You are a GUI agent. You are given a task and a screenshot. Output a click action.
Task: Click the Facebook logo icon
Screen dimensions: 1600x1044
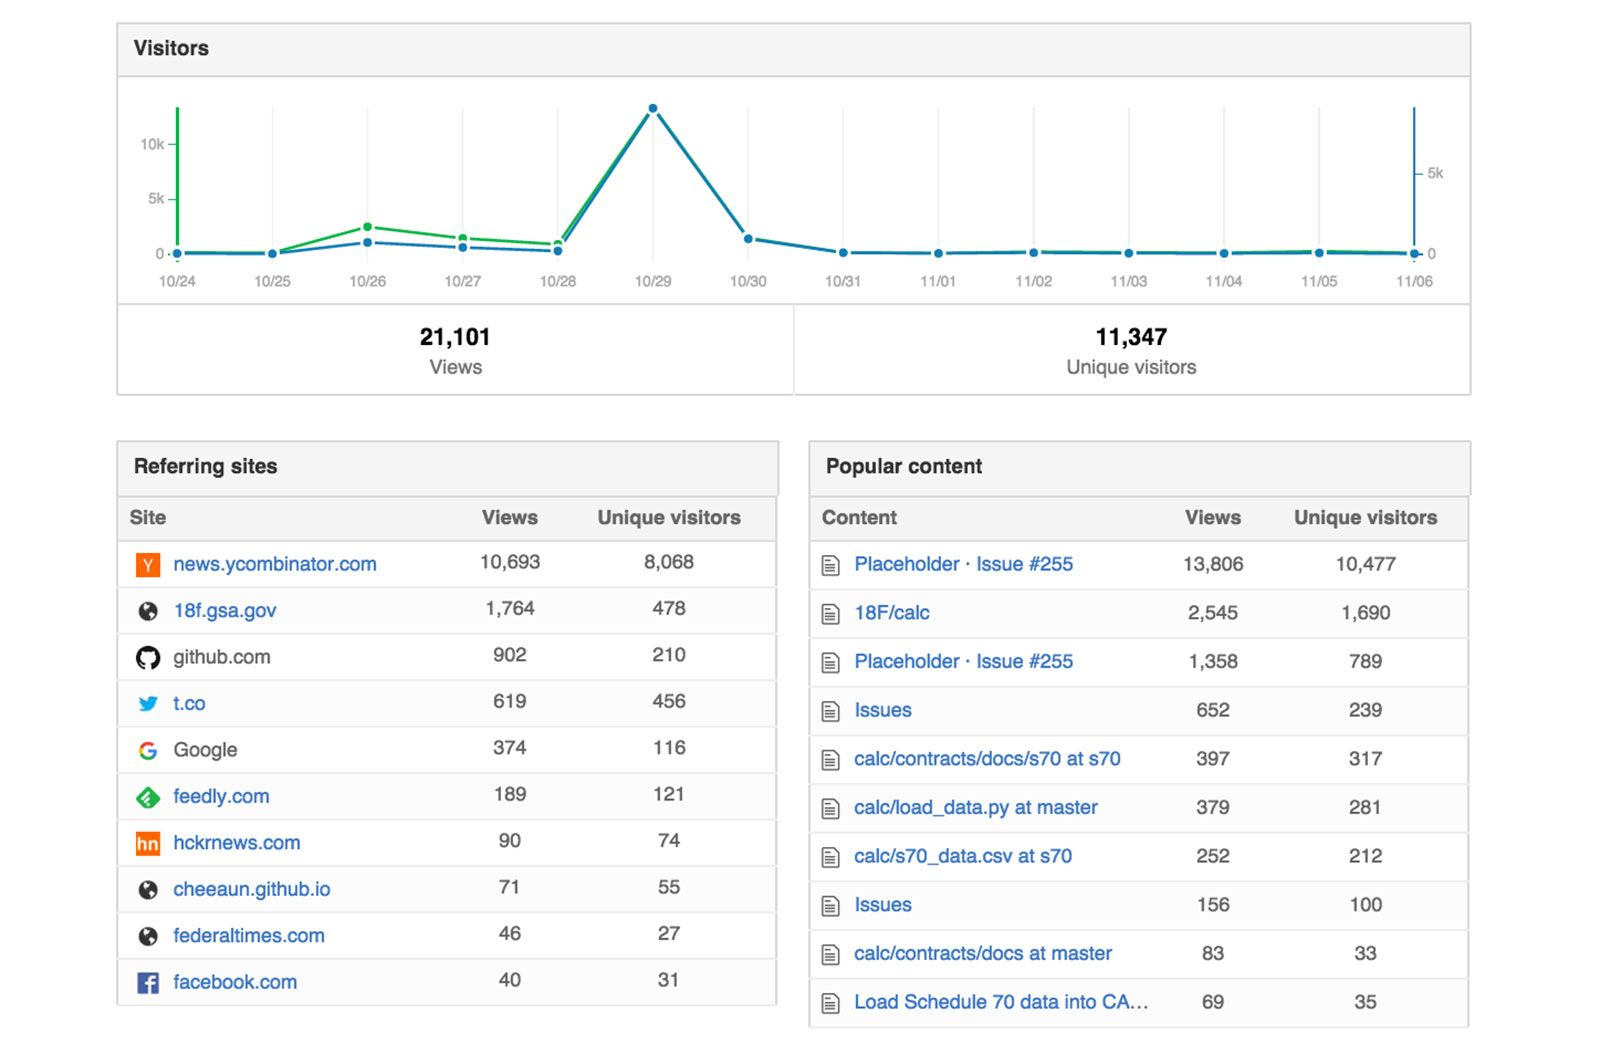point(148,983)
